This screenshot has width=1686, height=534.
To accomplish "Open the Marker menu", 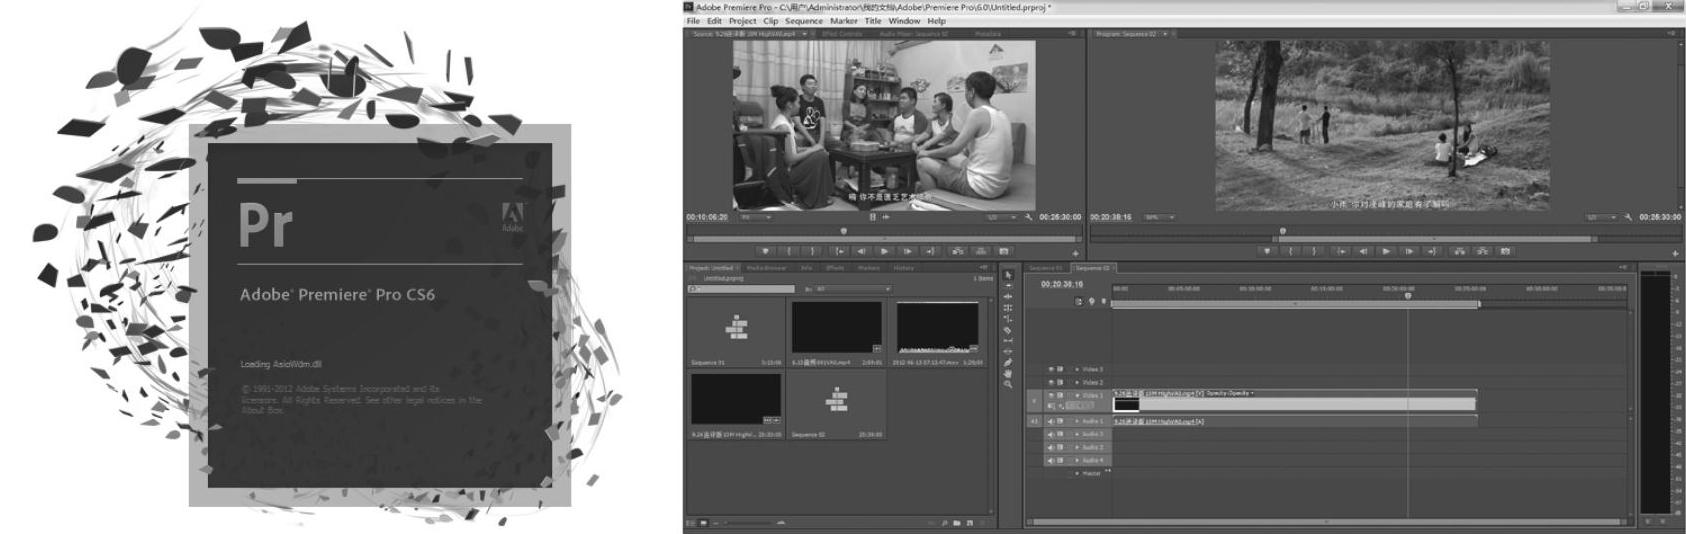I will click(843, 21).
